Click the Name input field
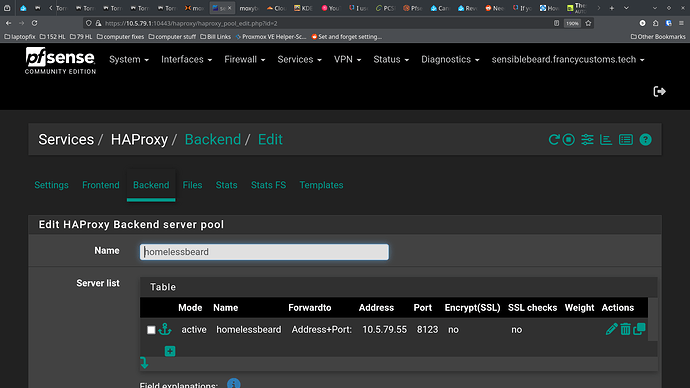 [x=264, y=252]
